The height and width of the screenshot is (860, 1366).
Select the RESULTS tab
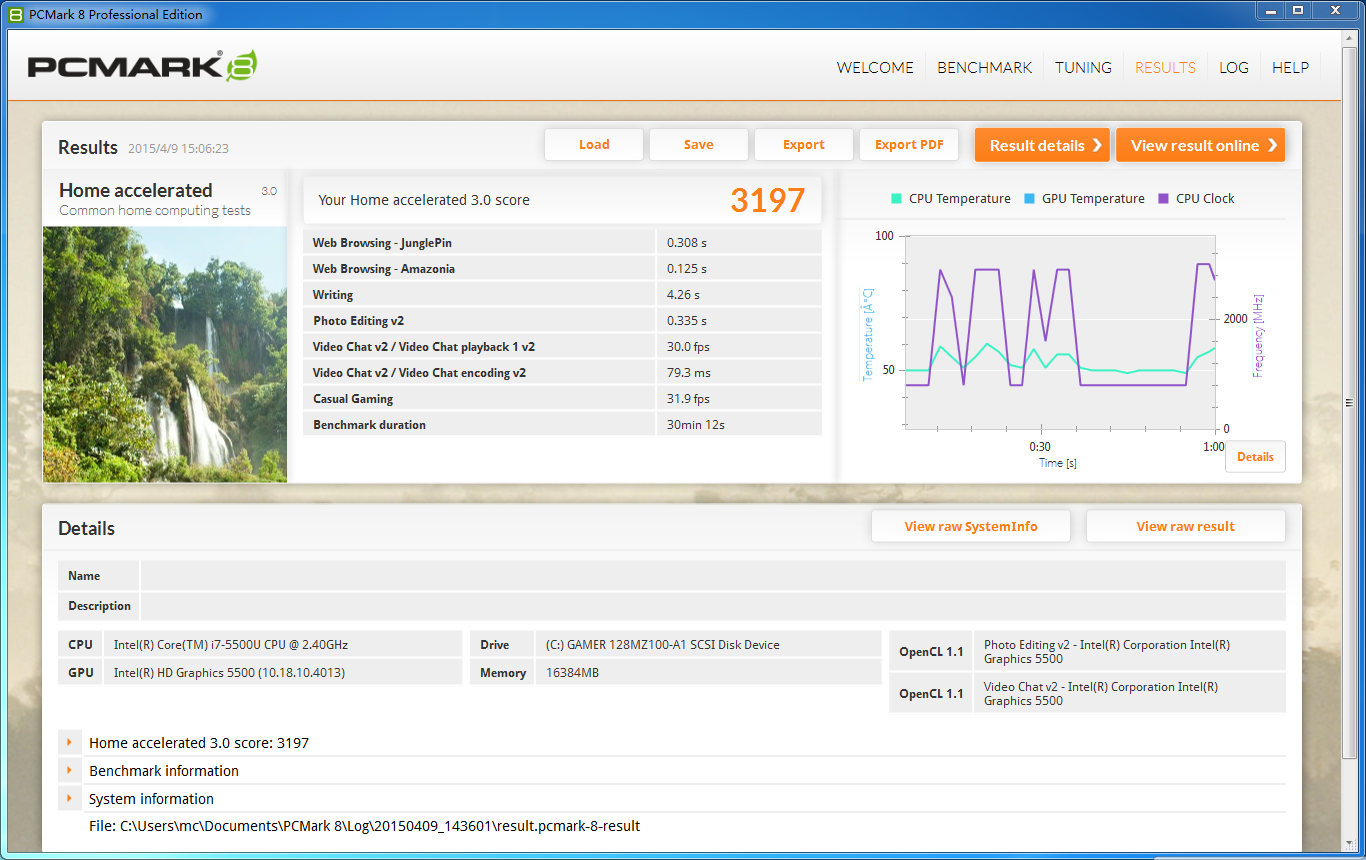[1165, 67]
